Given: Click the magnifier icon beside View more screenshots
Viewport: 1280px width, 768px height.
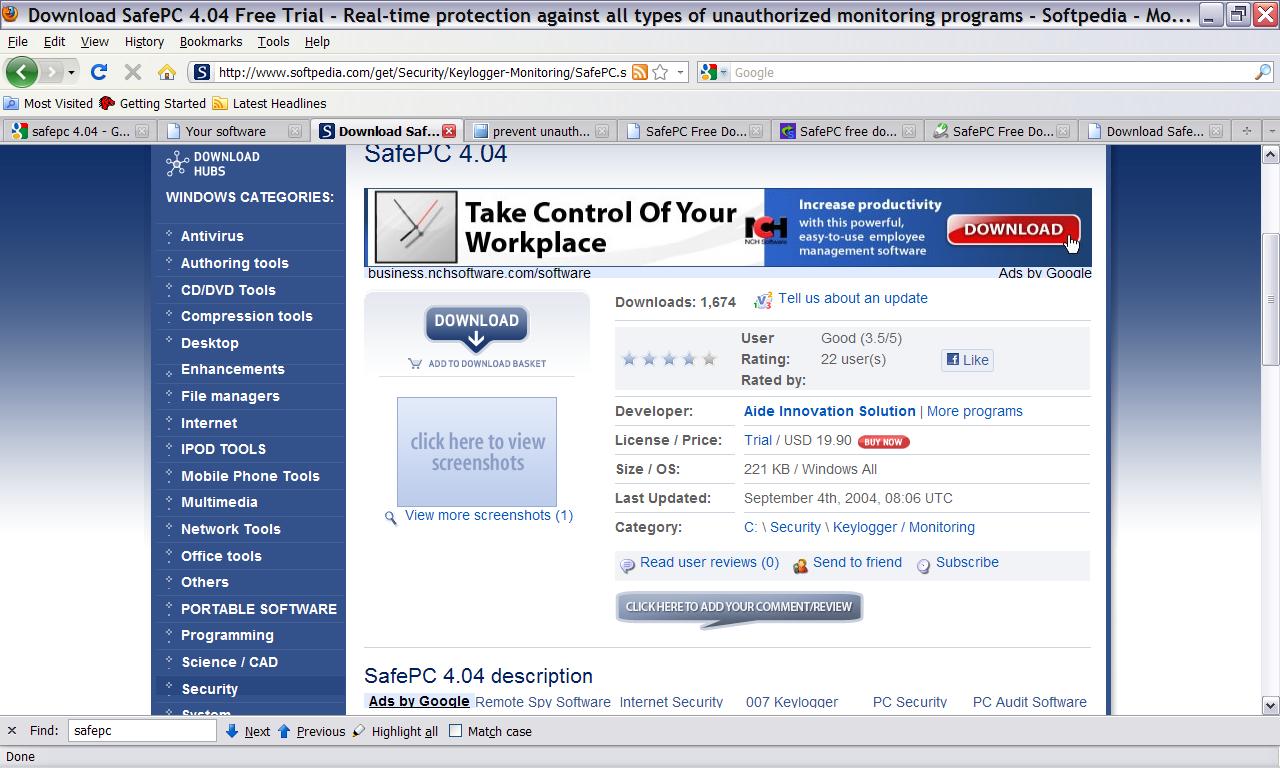Looking at the screenshot, I should pos(391,517).
